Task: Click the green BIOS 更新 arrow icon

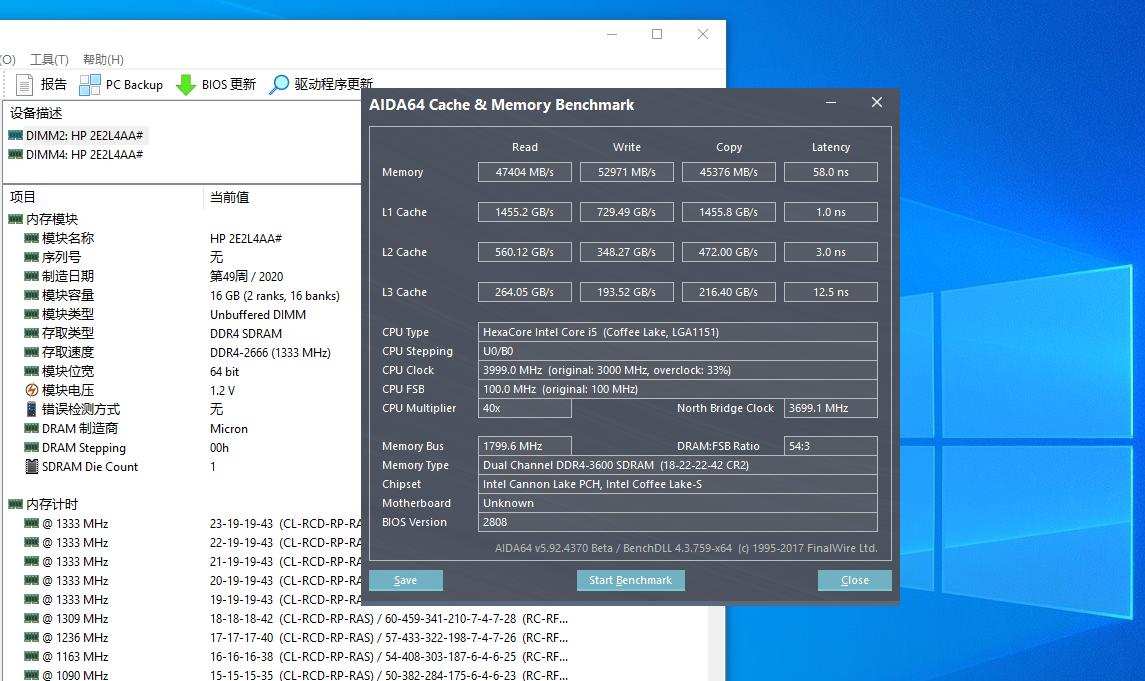Action: coord(186,85)
